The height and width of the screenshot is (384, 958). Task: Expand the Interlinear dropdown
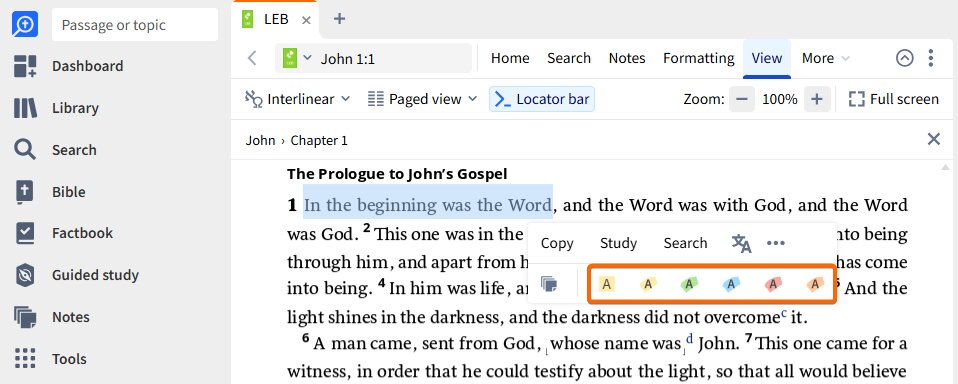coord(298,100)
